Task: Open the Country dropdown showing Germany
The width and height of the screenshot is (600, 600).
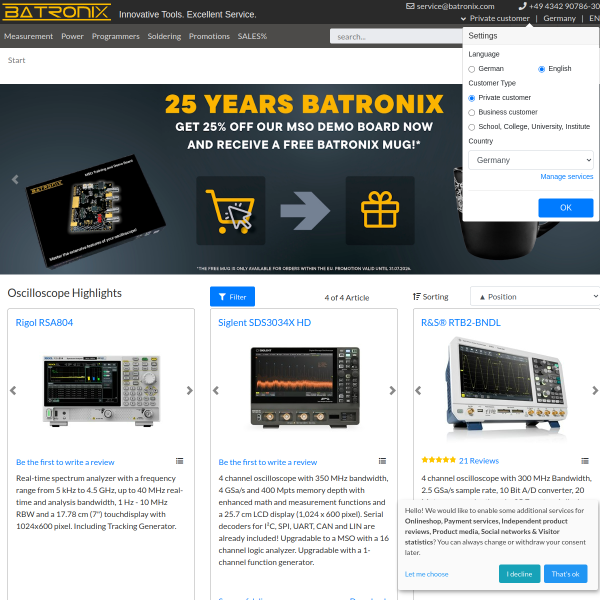Action: point(531,160)
